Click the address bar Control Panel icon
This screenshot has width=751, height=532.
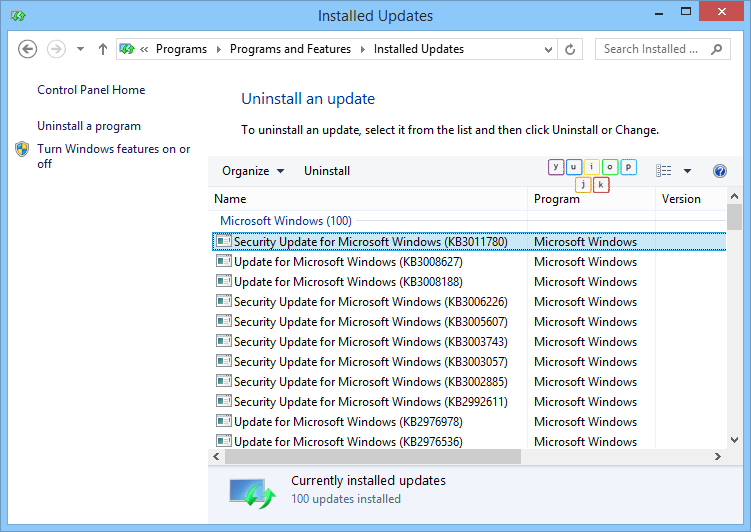click(127, 49)
